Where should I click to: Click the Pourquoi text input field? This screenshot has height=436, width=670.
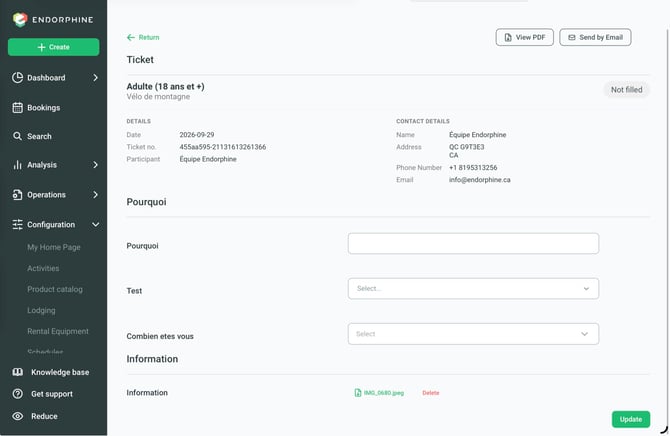point(473,243)
